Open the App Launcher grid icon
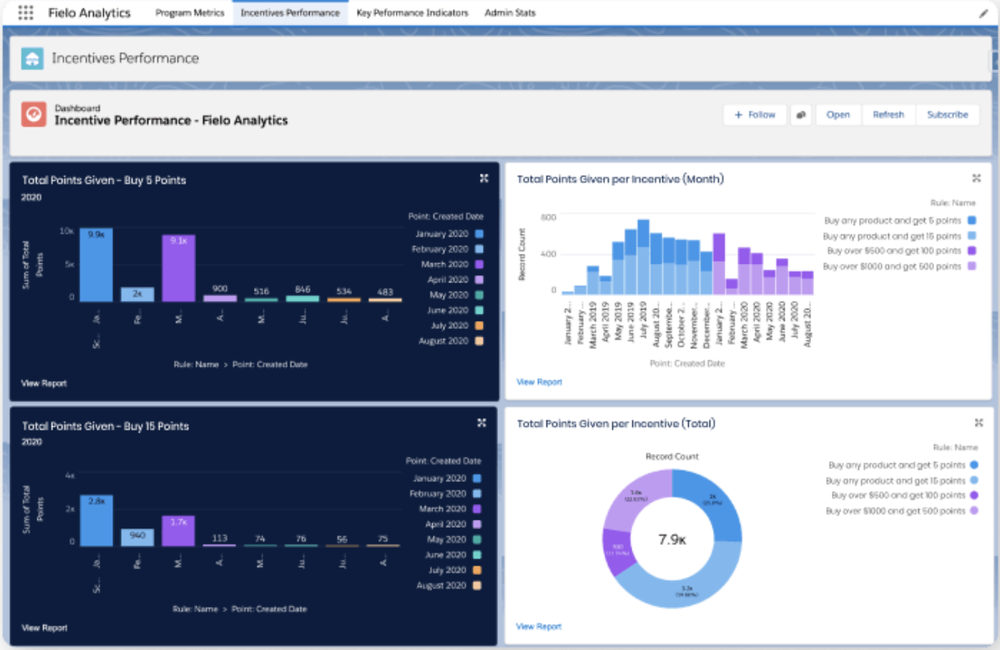The width and height of the screenshot is (1000, 650). (x=26, y=13)
